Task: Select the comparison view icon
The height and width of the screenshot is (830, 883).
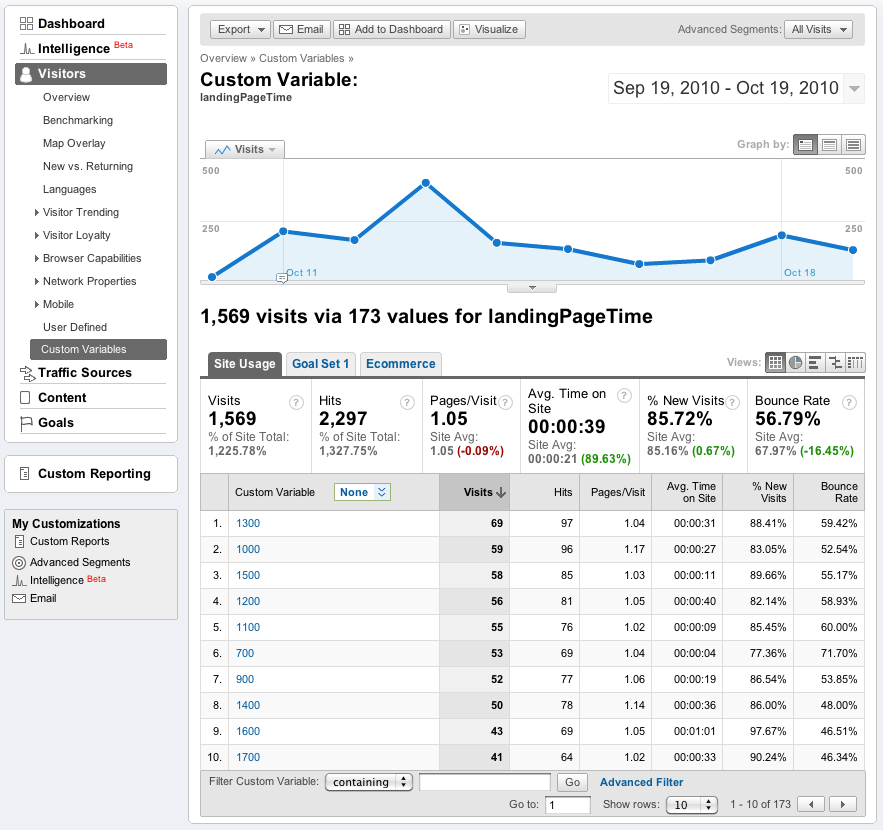Action: tap(836, 363)
